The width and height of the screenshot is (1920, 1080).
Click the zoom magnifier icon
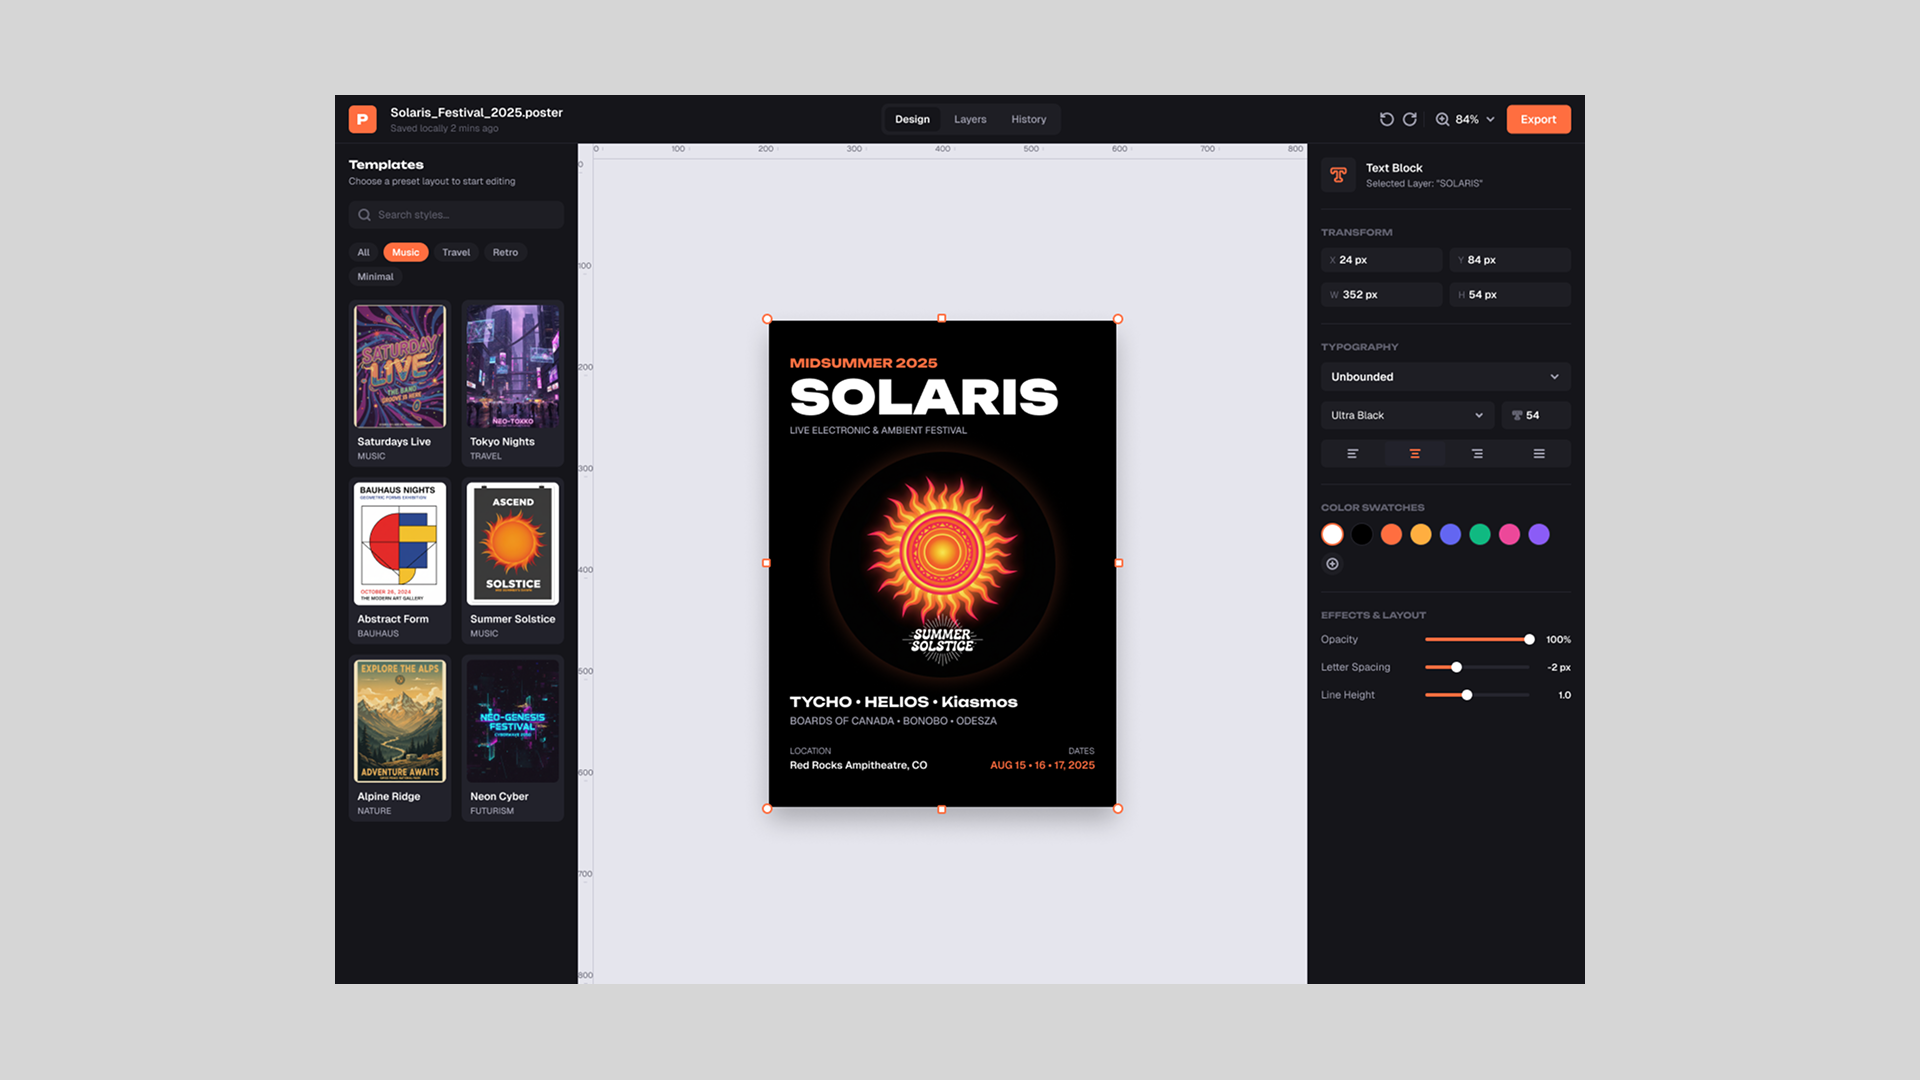coord(1442,119)
